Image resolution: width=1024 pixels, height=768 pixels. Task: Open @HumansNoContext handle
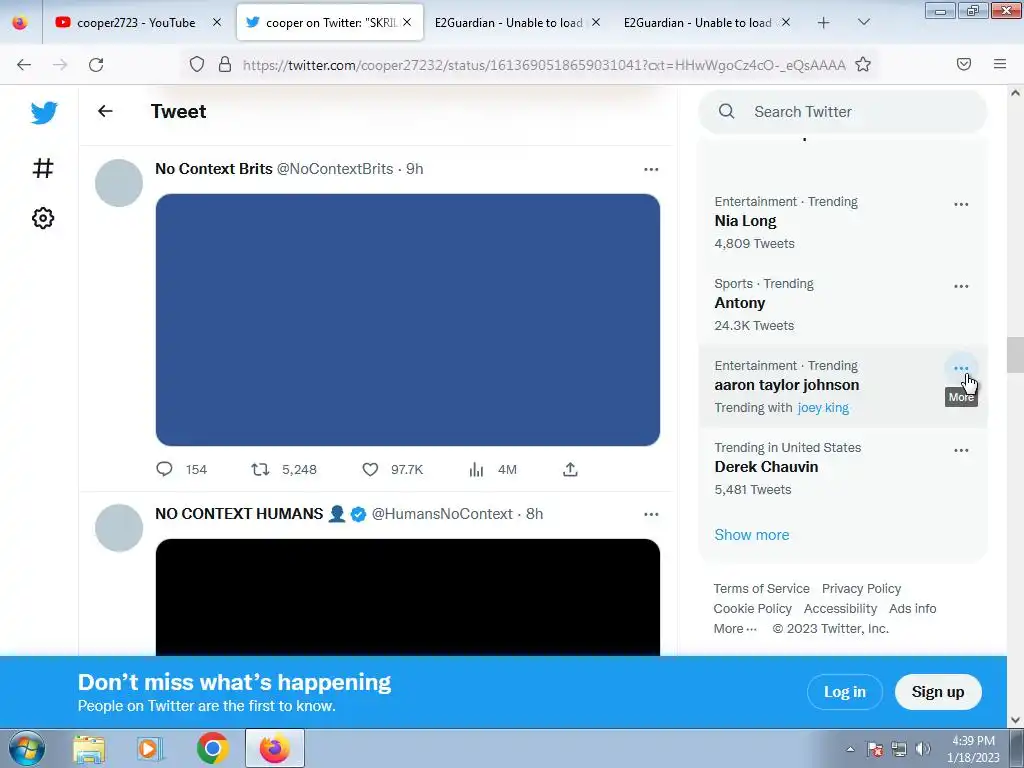[442, 514]
